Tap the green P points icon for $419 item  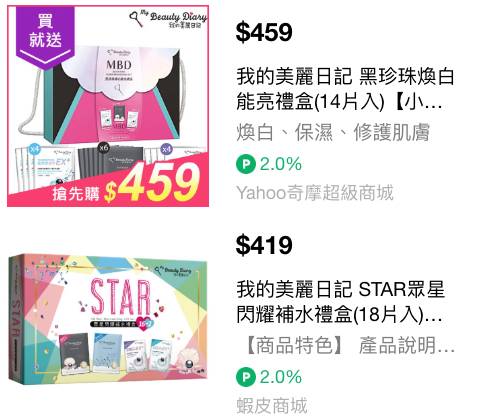point(246,377)
